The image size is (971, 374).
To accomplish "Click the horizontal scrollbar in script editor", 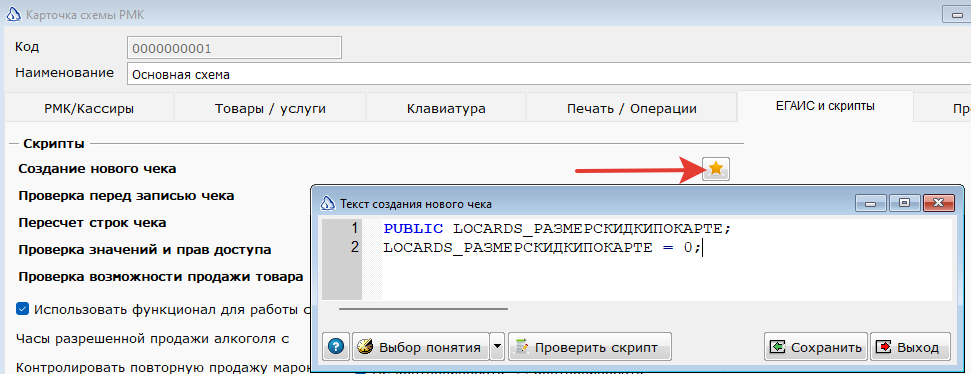I will point(424,308).
